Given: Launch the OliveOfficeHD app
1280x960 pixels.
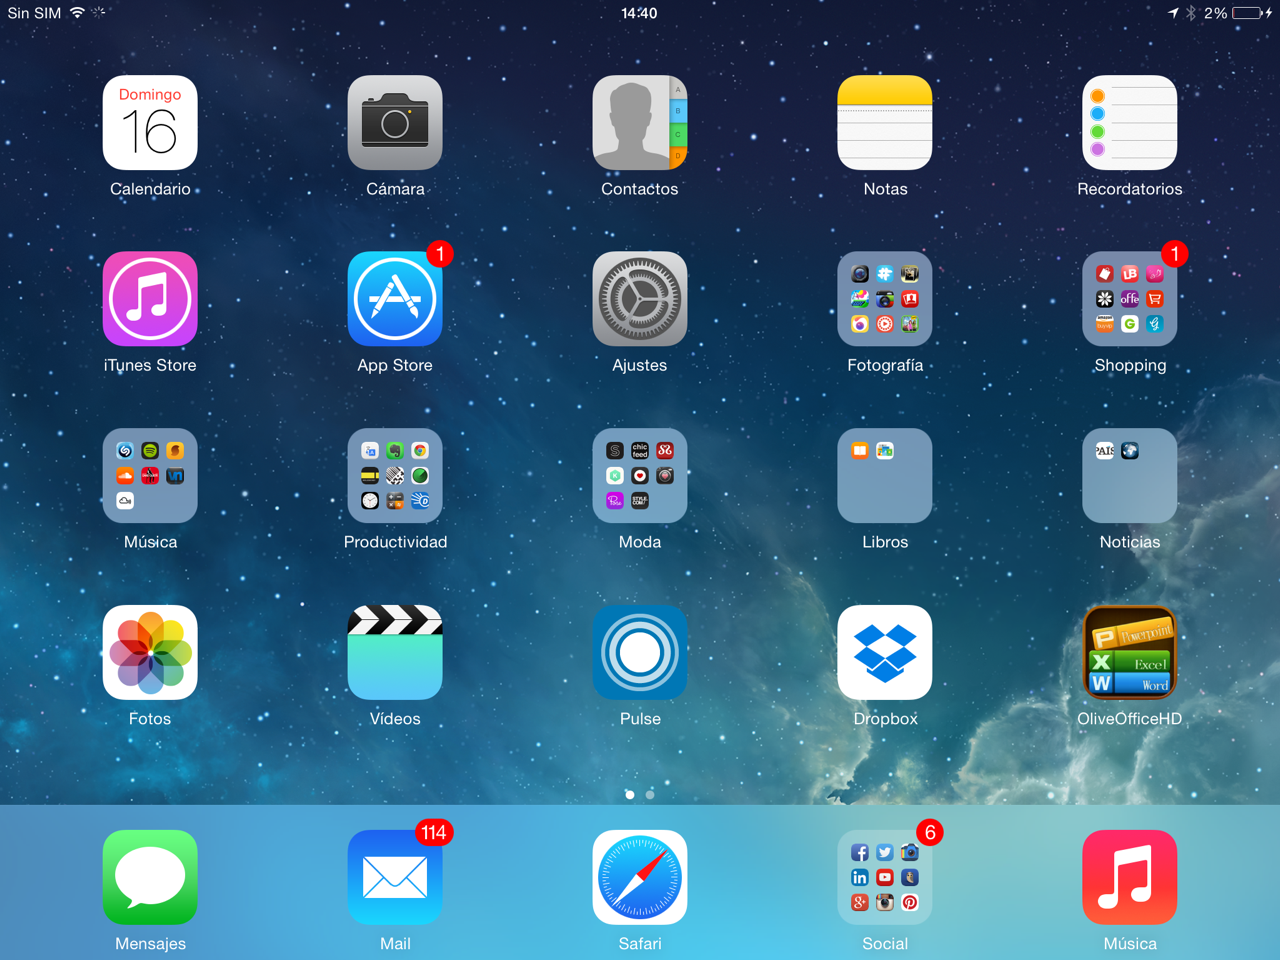Looking at the screenshot, I should 1130,652.
